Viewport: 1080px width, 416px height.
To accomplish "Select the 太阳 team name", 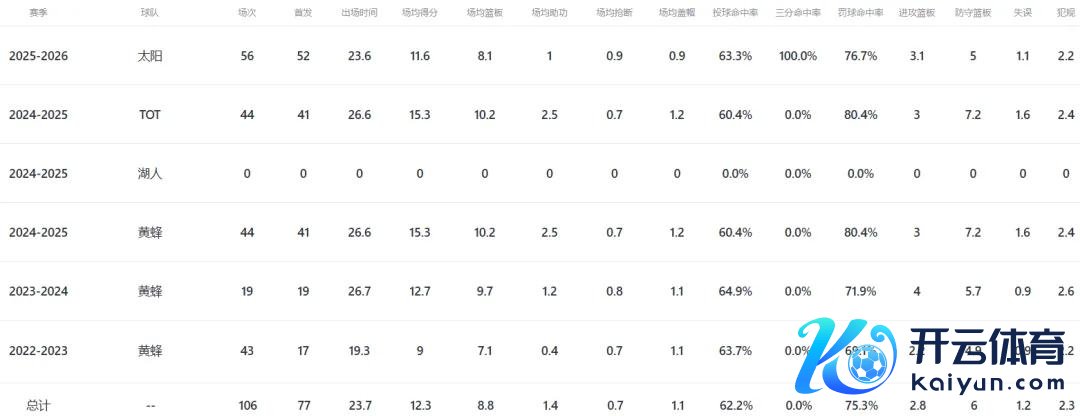I will [150, 56].
